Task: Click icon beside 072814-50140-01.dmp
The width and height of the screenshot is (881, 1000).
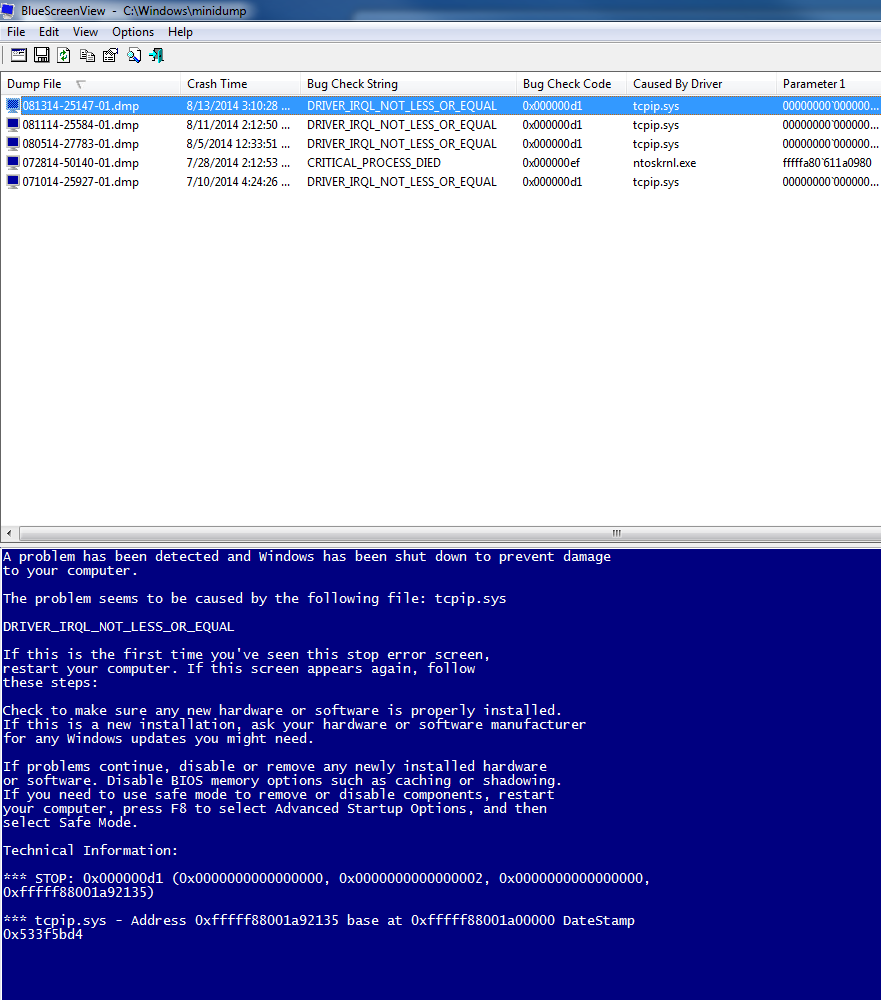Action: coord(13,163)
